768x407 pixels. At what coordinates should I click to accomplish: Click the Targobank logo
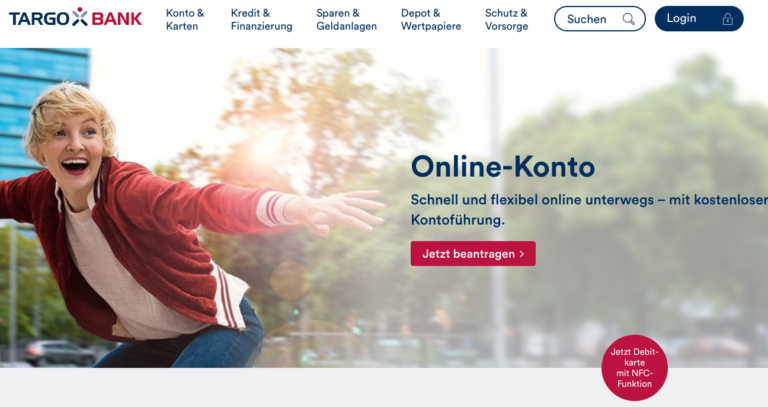click(x=75, y=19)
